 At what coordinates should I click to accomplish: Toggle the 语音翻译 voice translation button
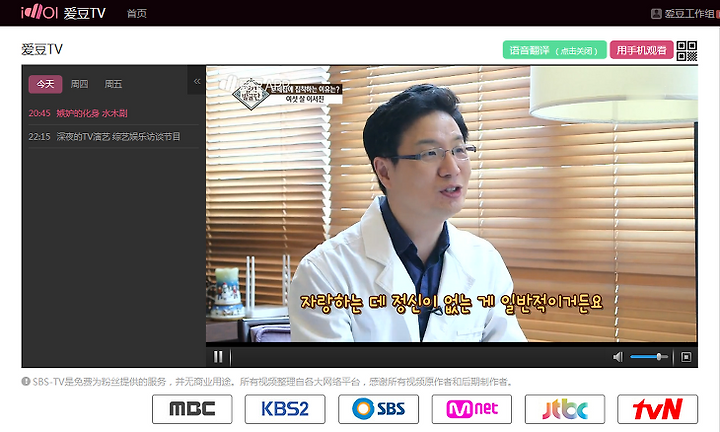554,50
